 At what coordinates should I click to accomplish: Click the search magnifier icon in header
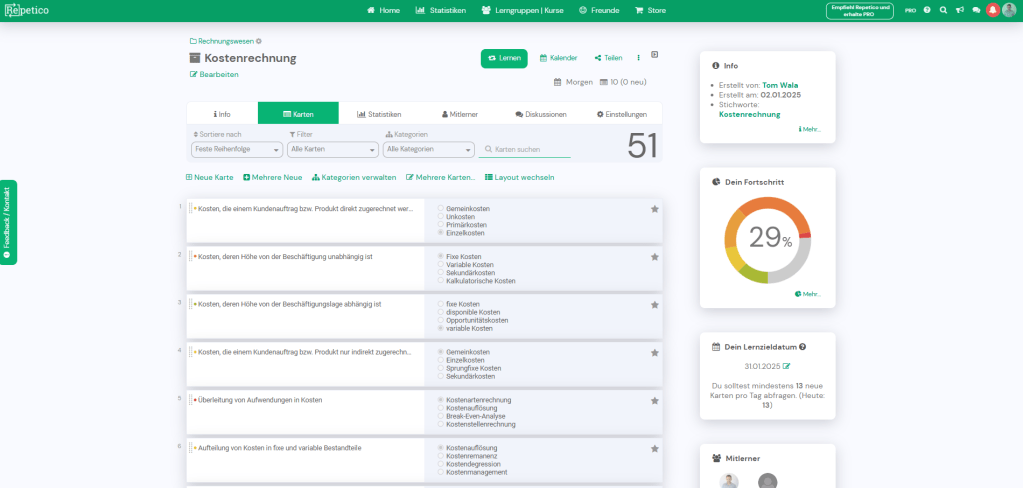(x=943, y=10)
